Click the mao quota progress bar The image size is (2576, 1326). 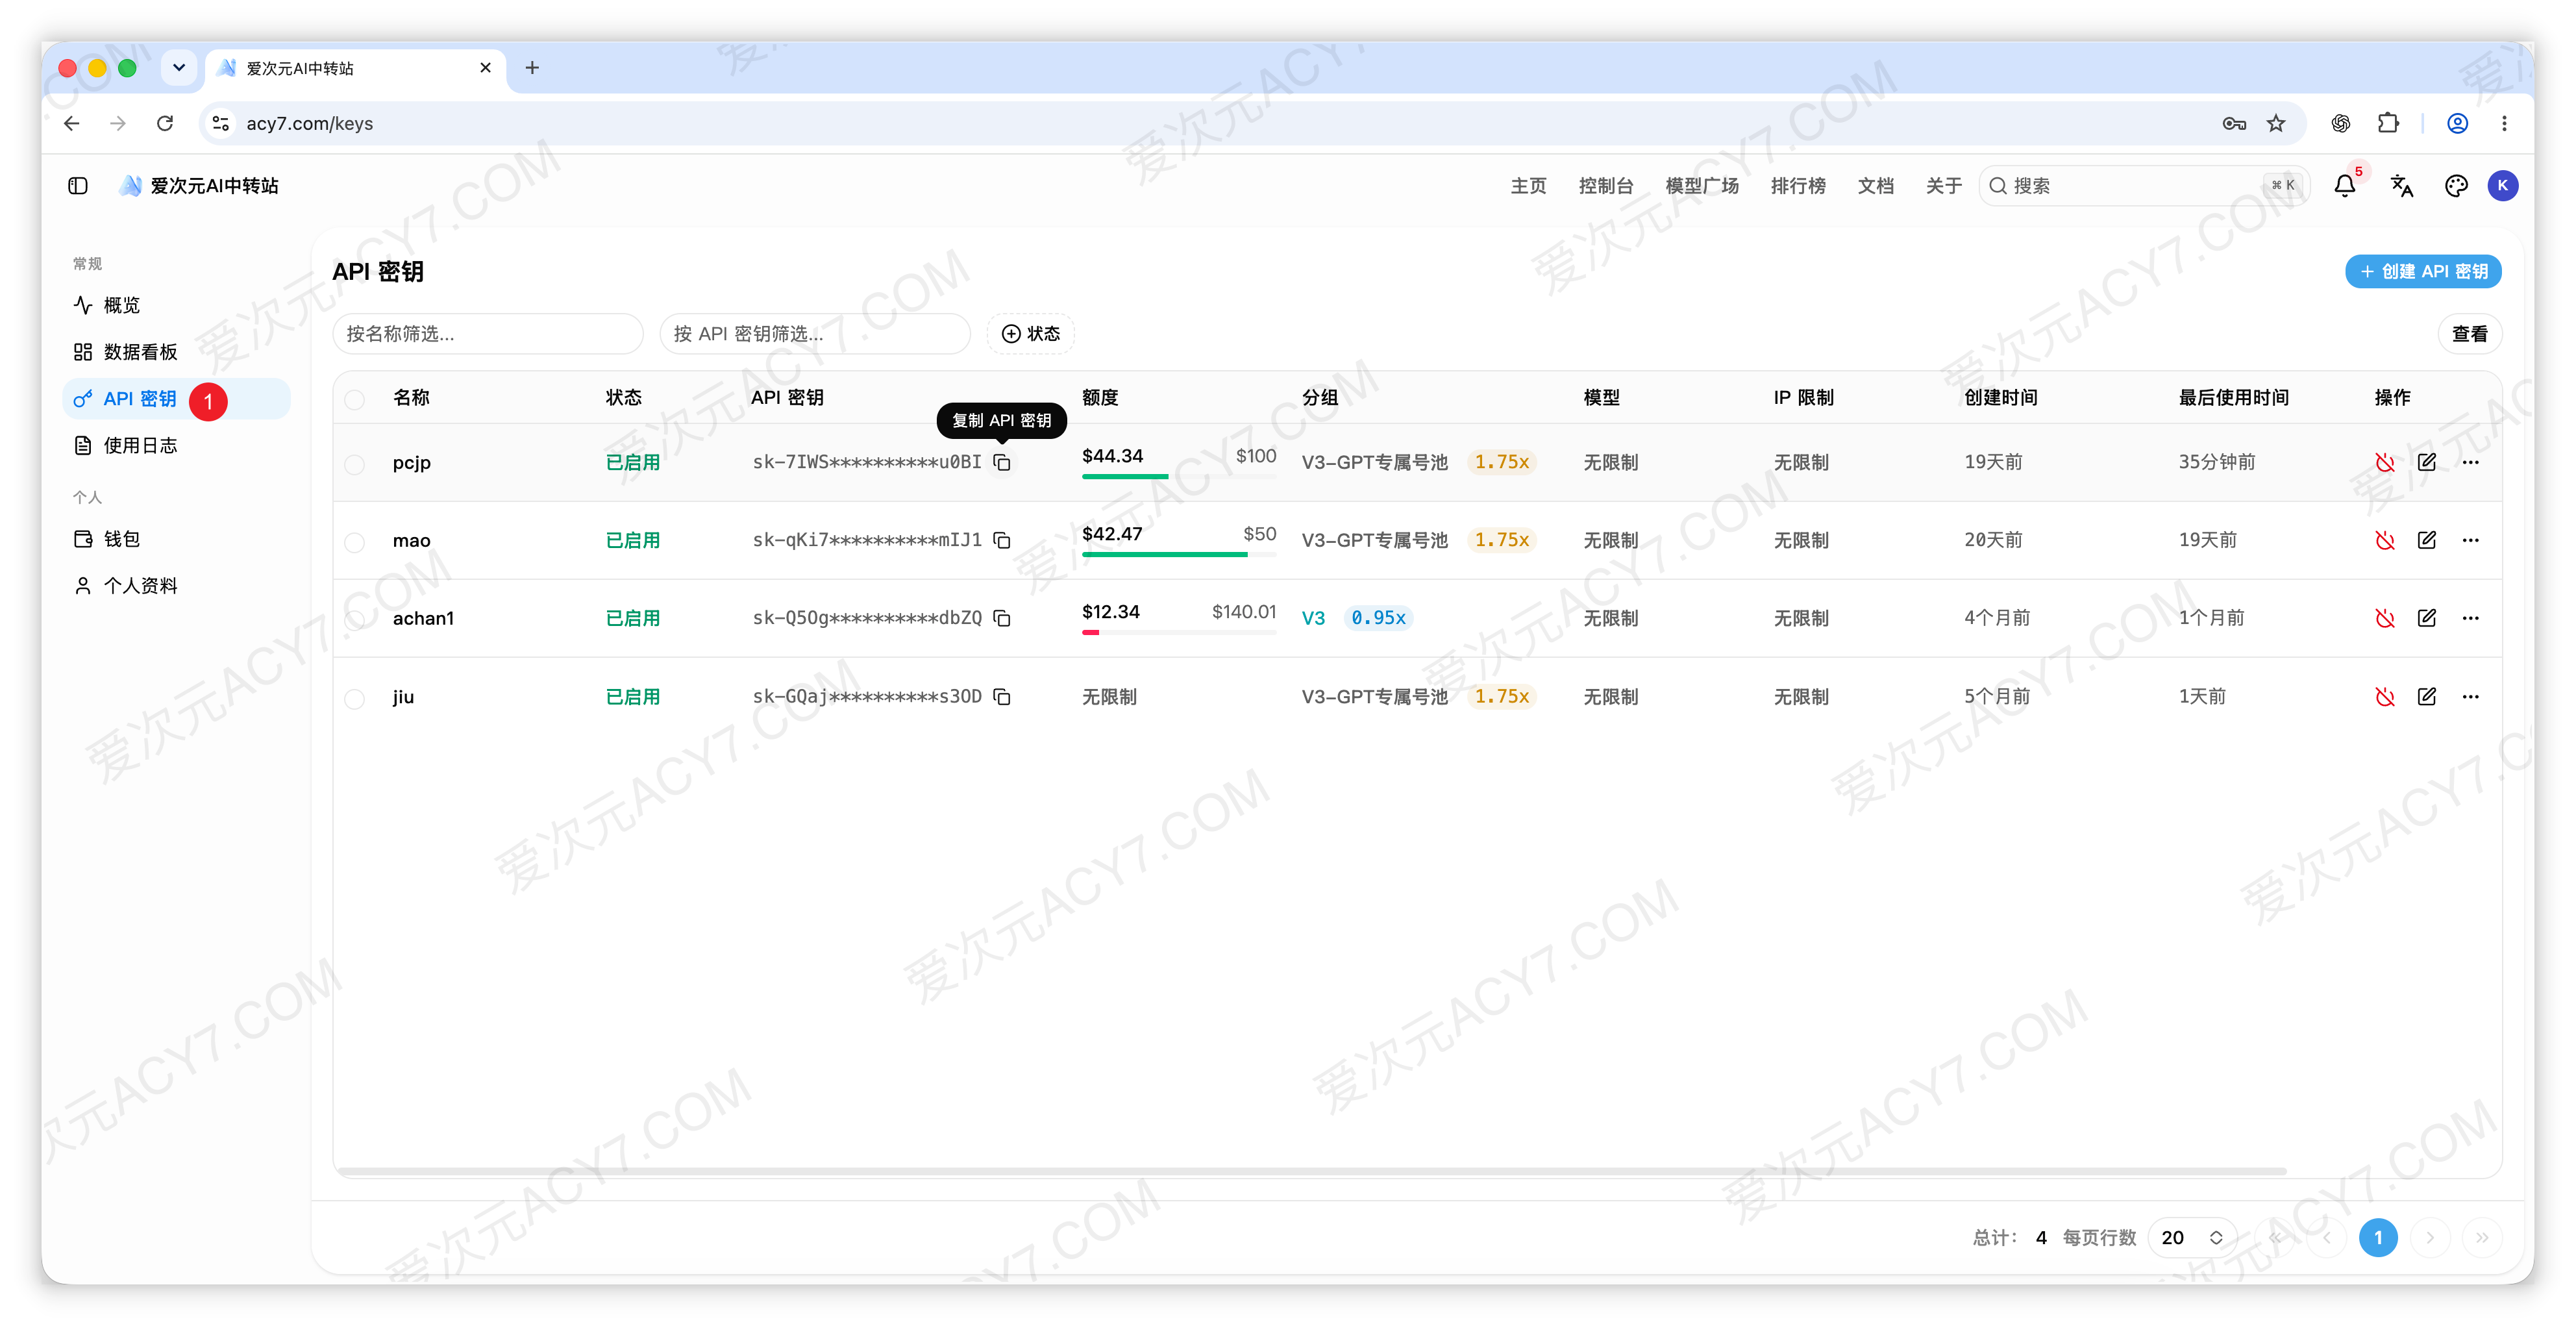(1179, 554)
